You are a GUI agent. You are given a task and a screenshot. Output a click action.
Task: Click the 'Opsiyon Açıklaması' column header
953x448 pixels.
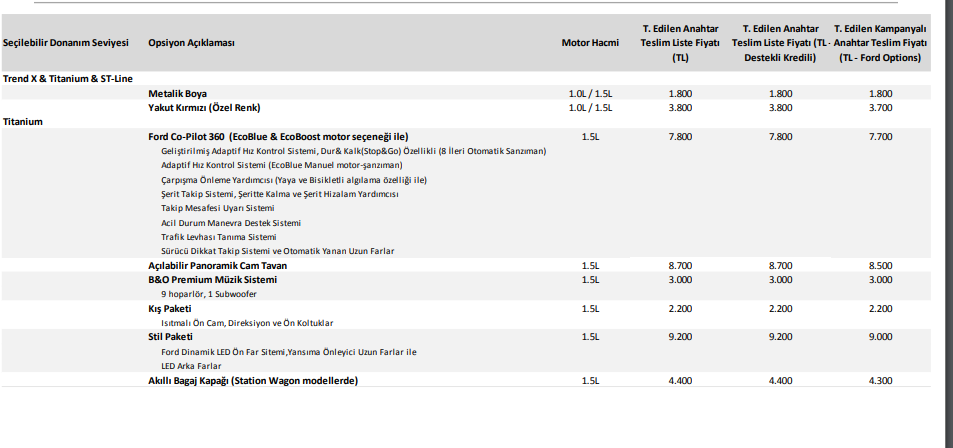190,43
